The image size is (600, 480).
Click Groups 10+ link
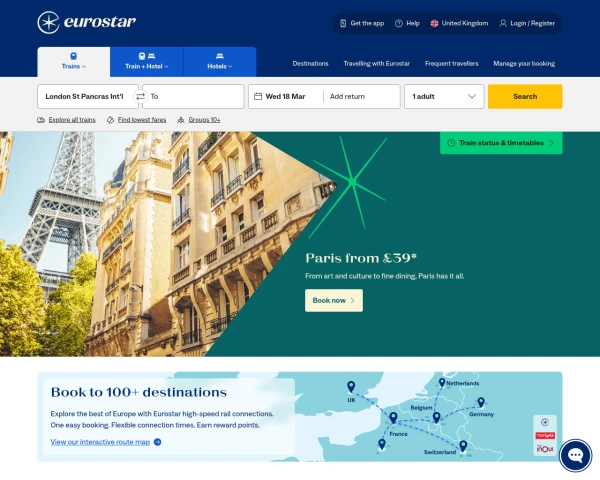(204, 120)
